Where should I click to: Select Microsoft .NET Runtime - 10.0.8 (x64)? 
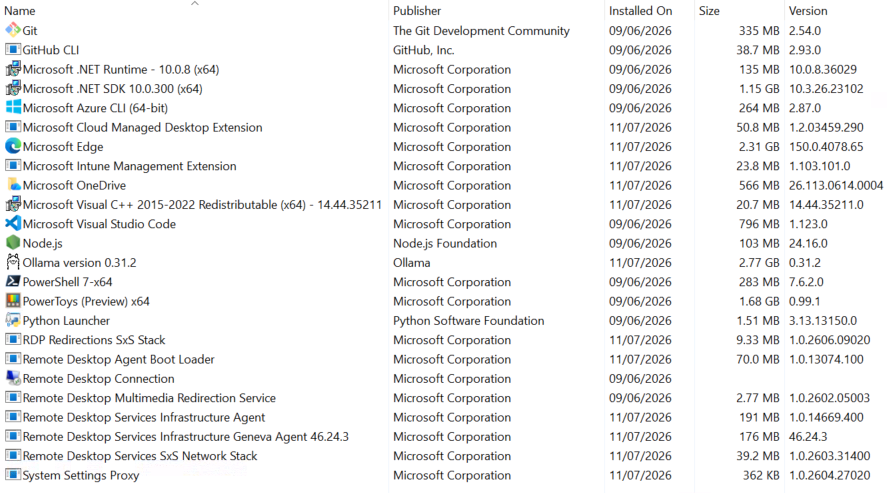[121, 70]
